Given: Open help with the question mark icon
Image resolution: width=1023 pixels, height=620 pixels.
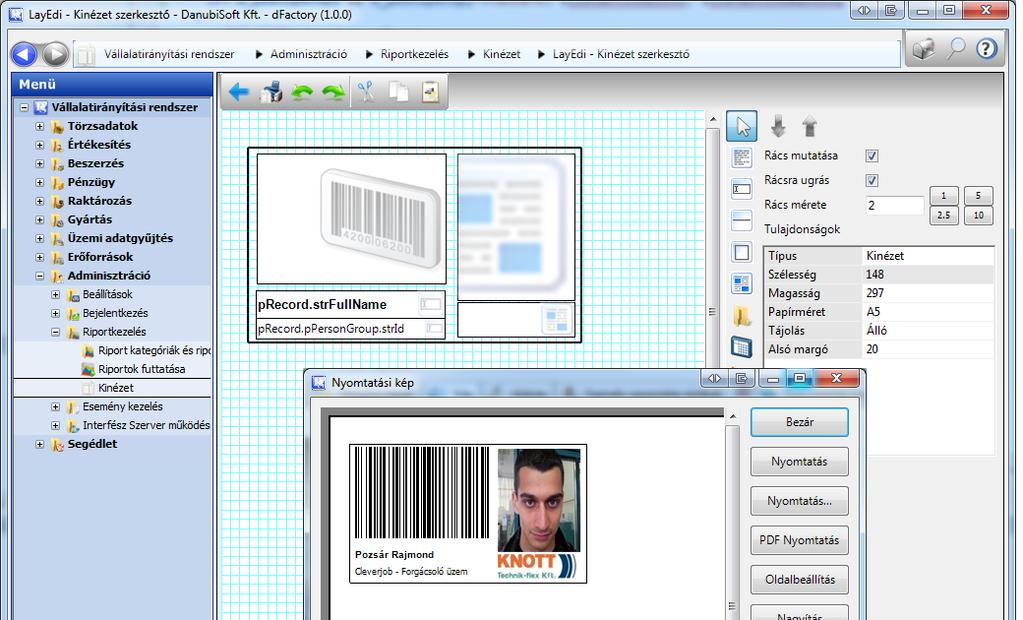Looking at the screenshot, I should click(x=986, y=49).
